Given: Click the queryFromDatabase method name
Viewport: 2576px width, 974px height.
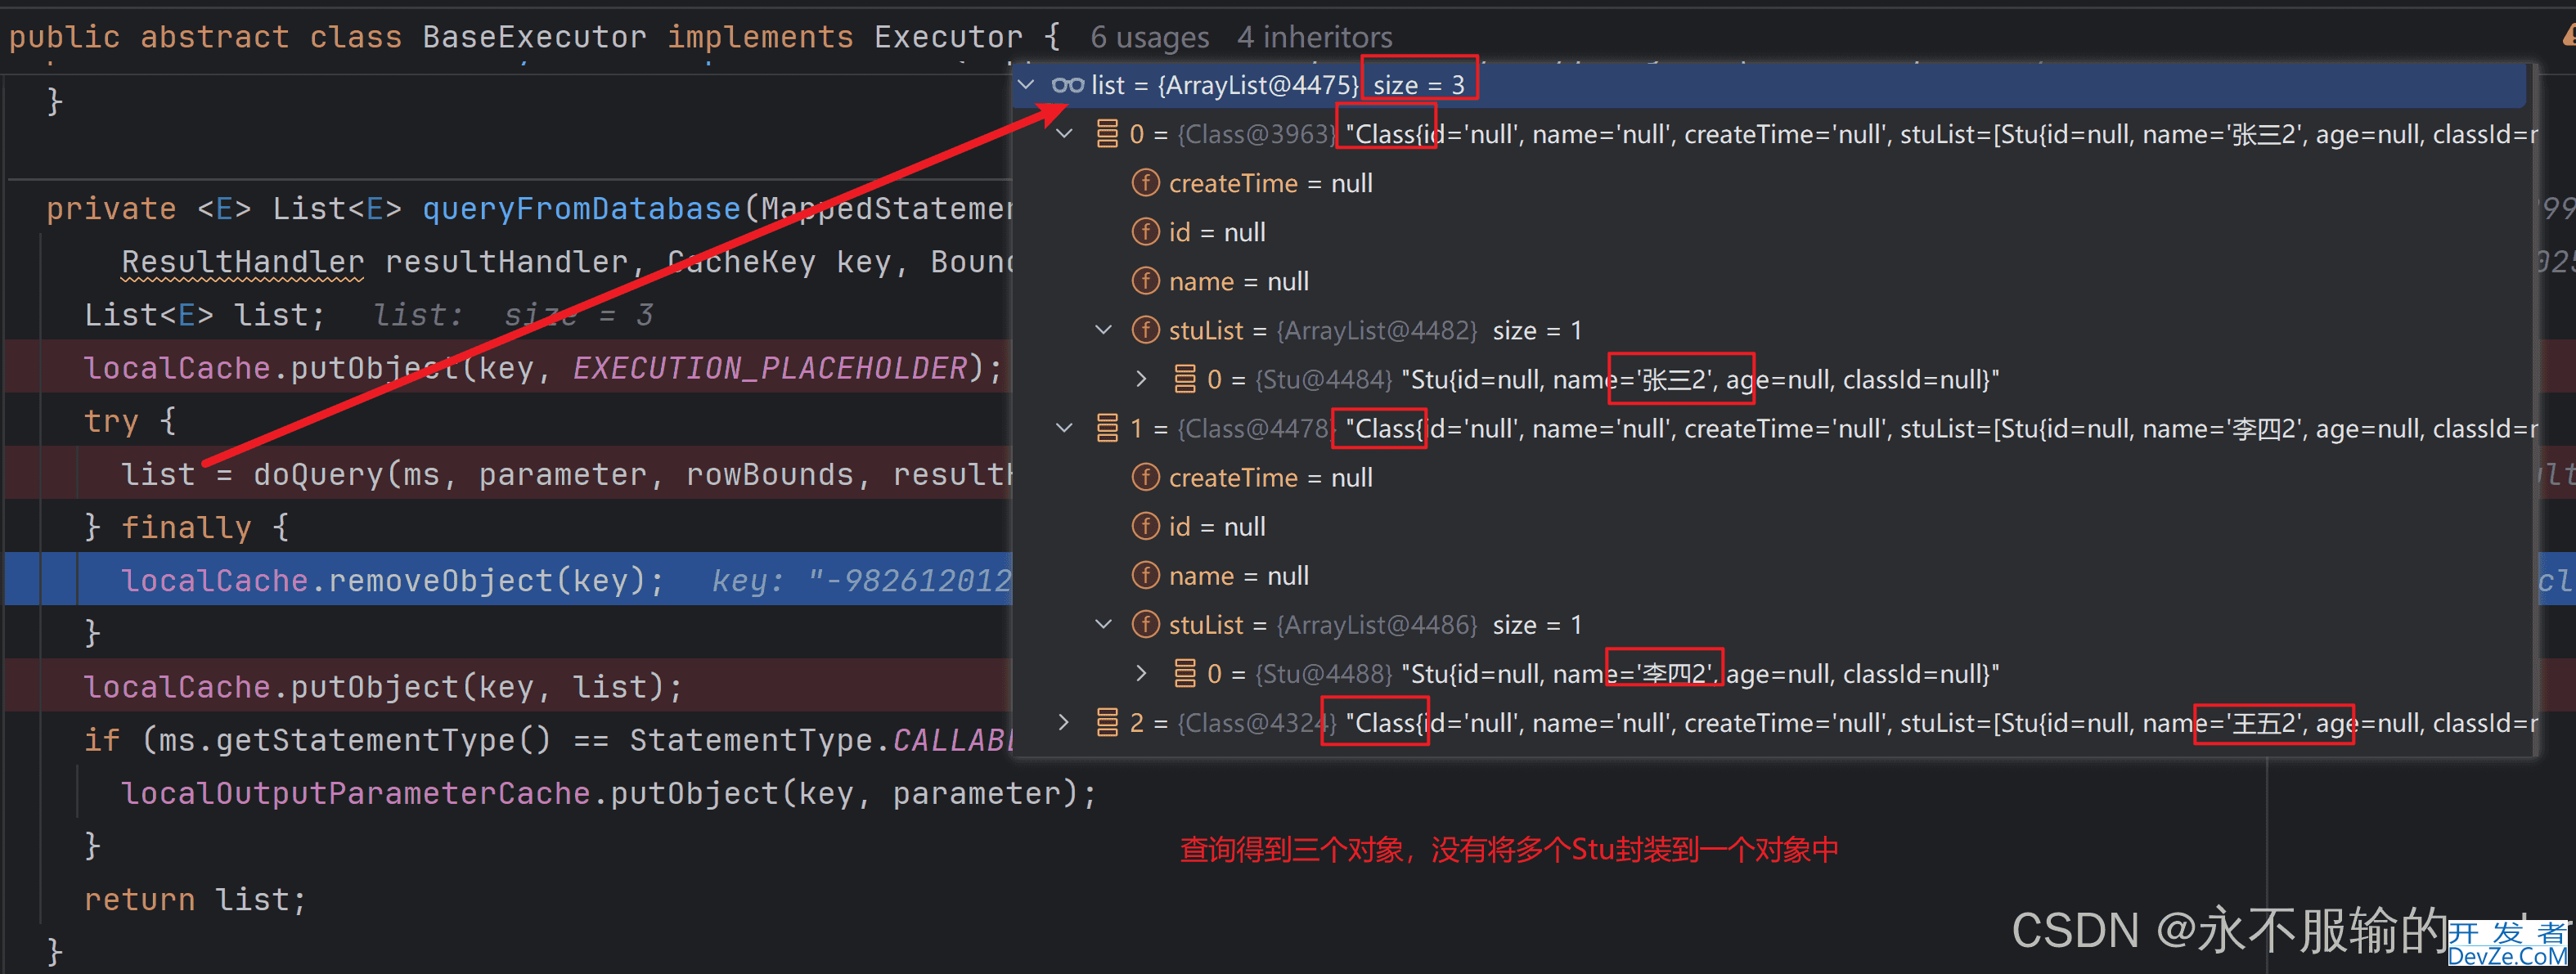Looking at the screenshot, I should point(580,209).
